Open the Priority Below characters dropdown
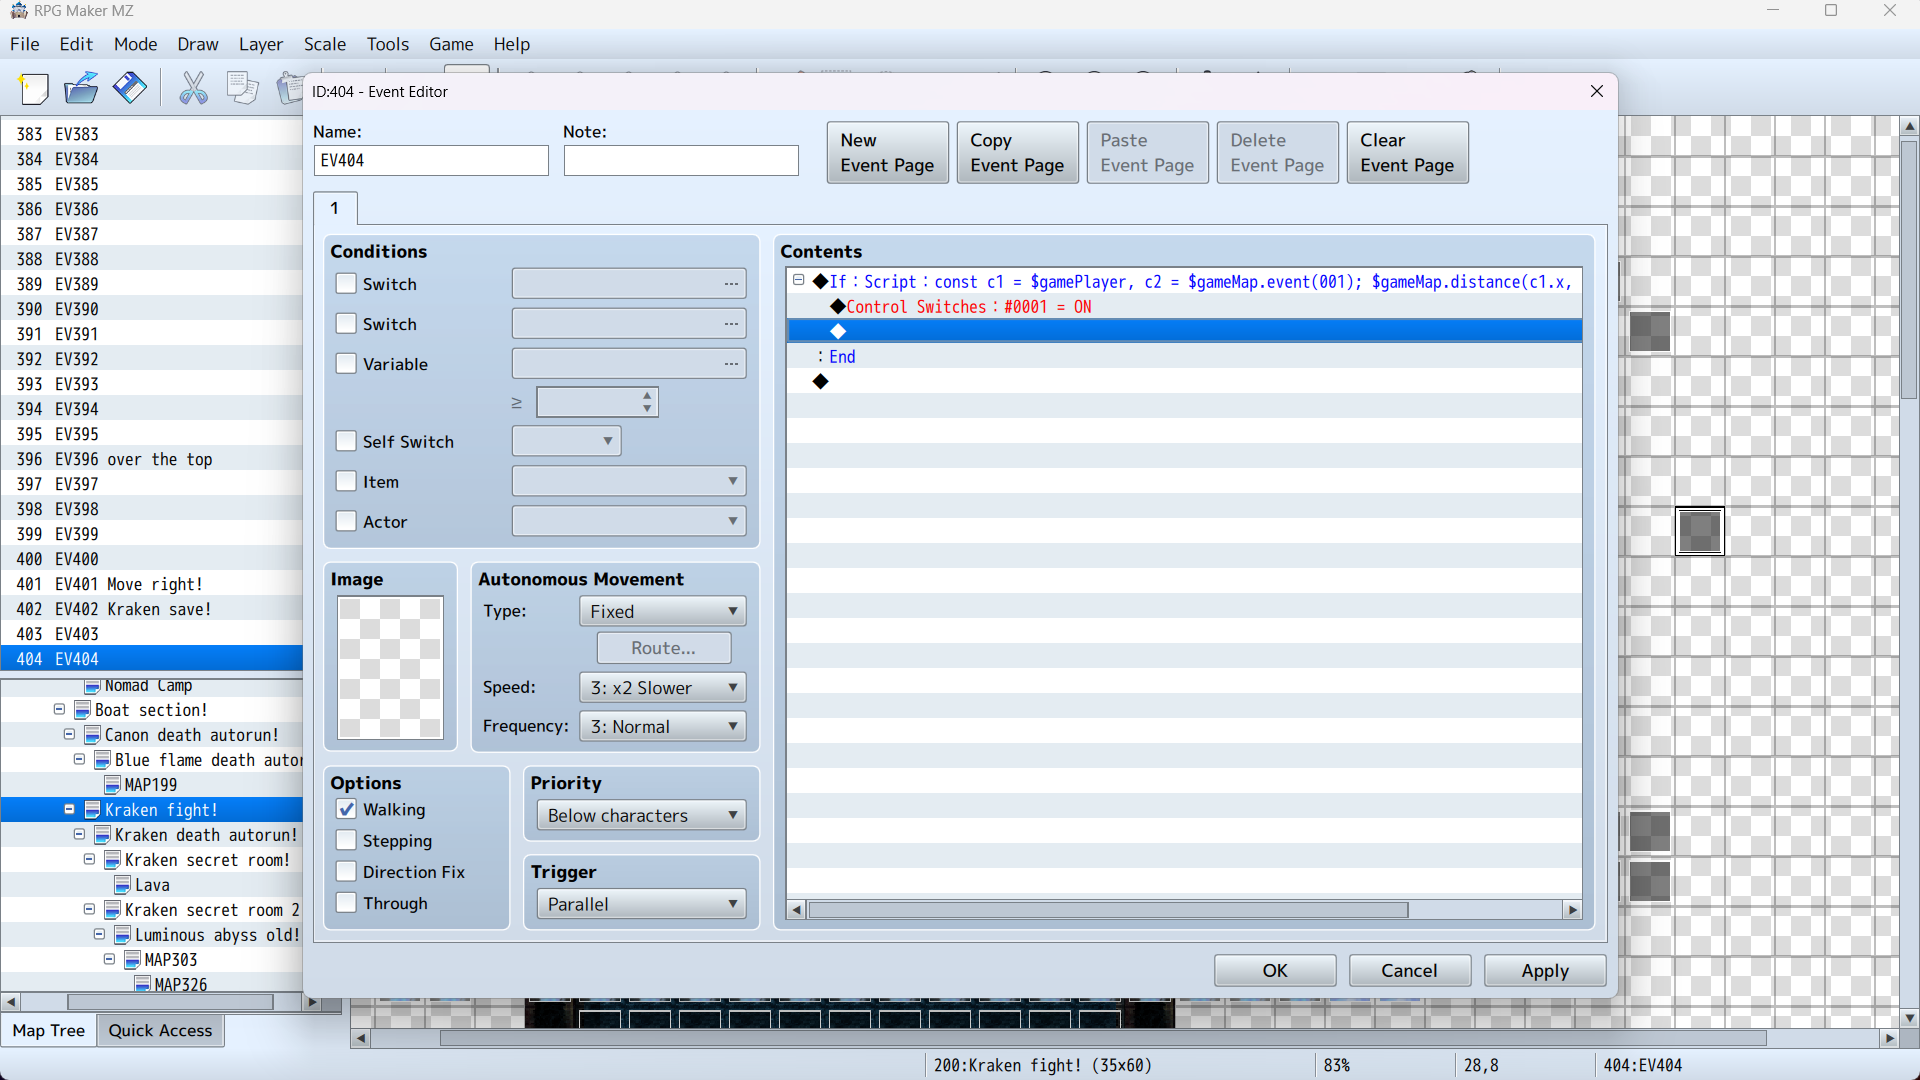 641,815
